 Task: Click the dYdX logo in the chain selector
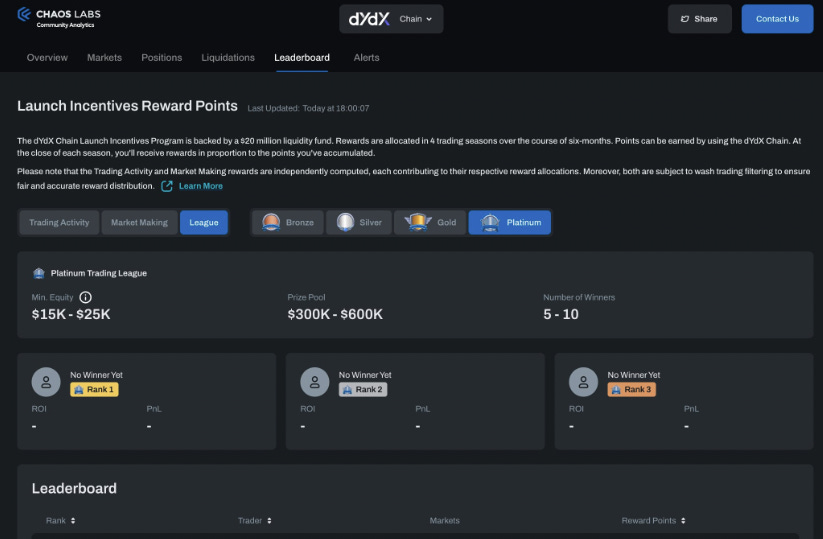pyautogui.click(x=369, y=19)
